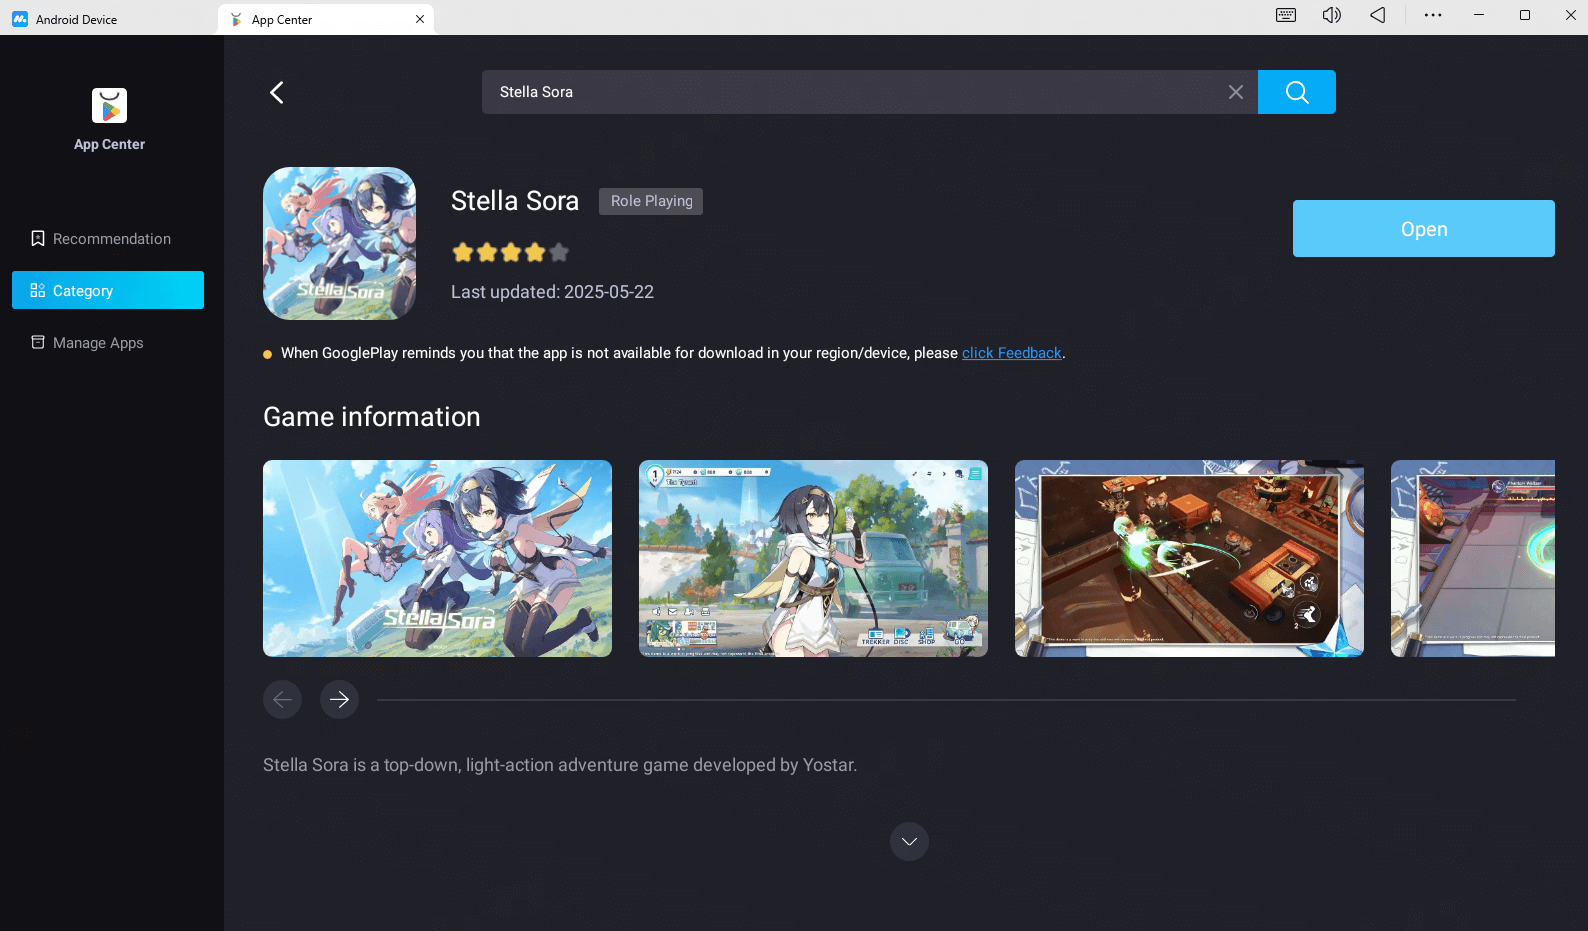Viewport: 1588px width, 931px height.
Task: Click the volume speaker icon
Action: [1331, 15]
